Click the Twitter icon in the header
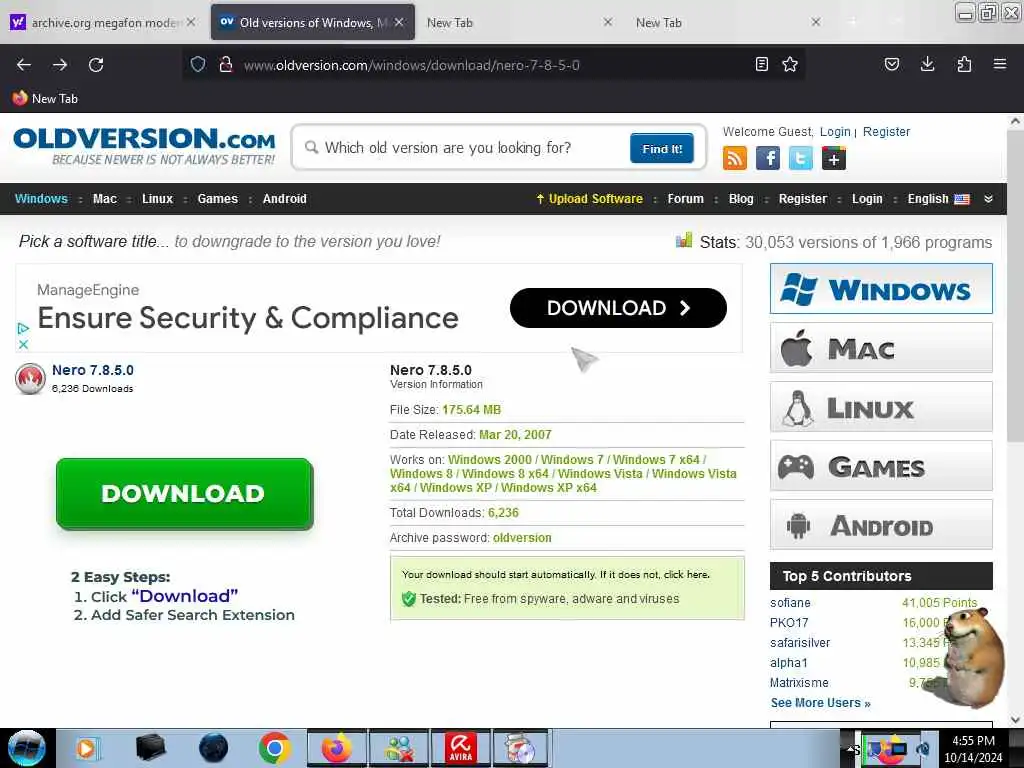 point(801,158)
